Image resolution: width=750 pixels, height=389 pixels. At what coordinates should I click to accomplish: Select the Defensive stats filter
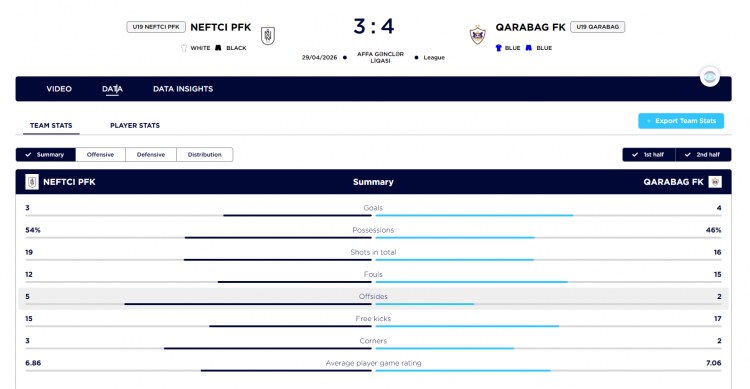point(151,155)
